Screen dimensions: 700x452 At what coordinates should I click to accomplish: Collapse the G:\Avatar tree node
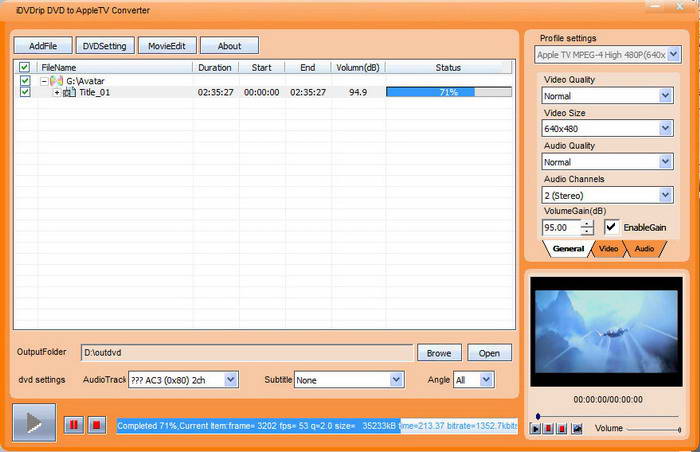click(x=44, y=81)
